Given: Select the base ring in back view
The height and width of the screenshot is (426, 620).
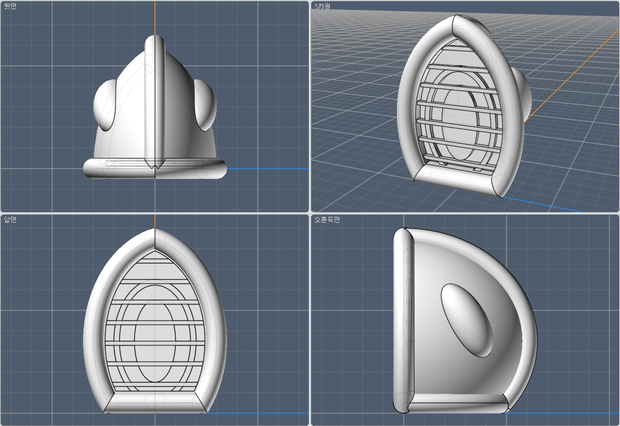Looking at the screenshot, I should 155,169.
